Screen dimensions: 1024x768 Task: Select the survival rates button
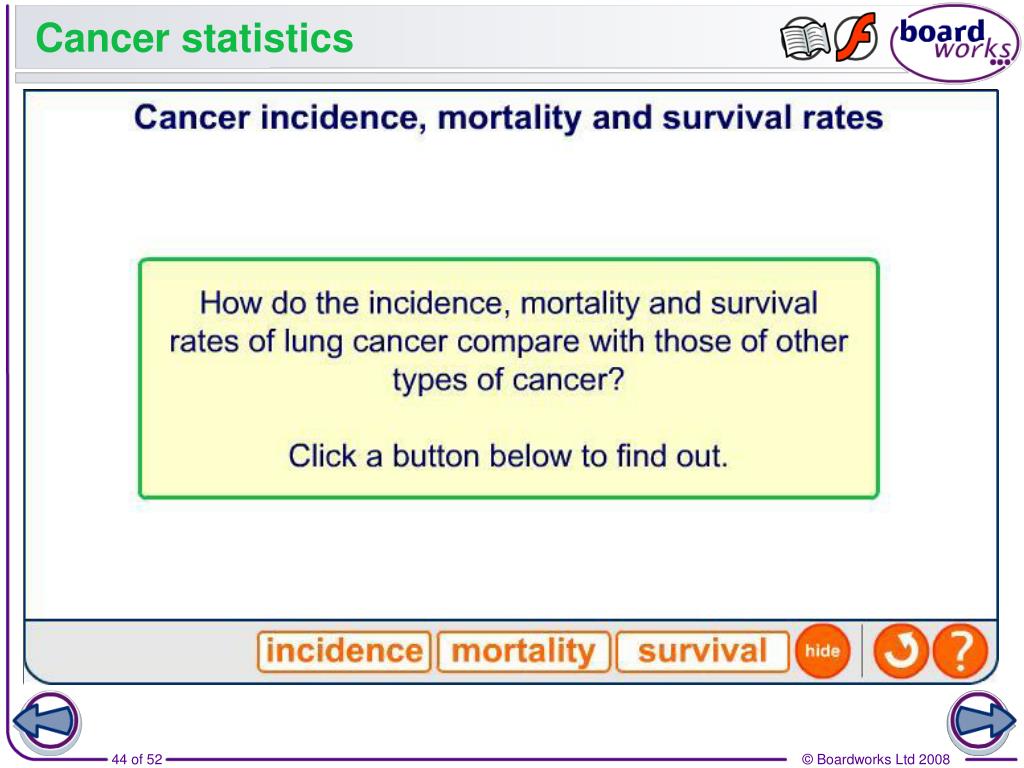pyautogui.click(x=703, y=651)
